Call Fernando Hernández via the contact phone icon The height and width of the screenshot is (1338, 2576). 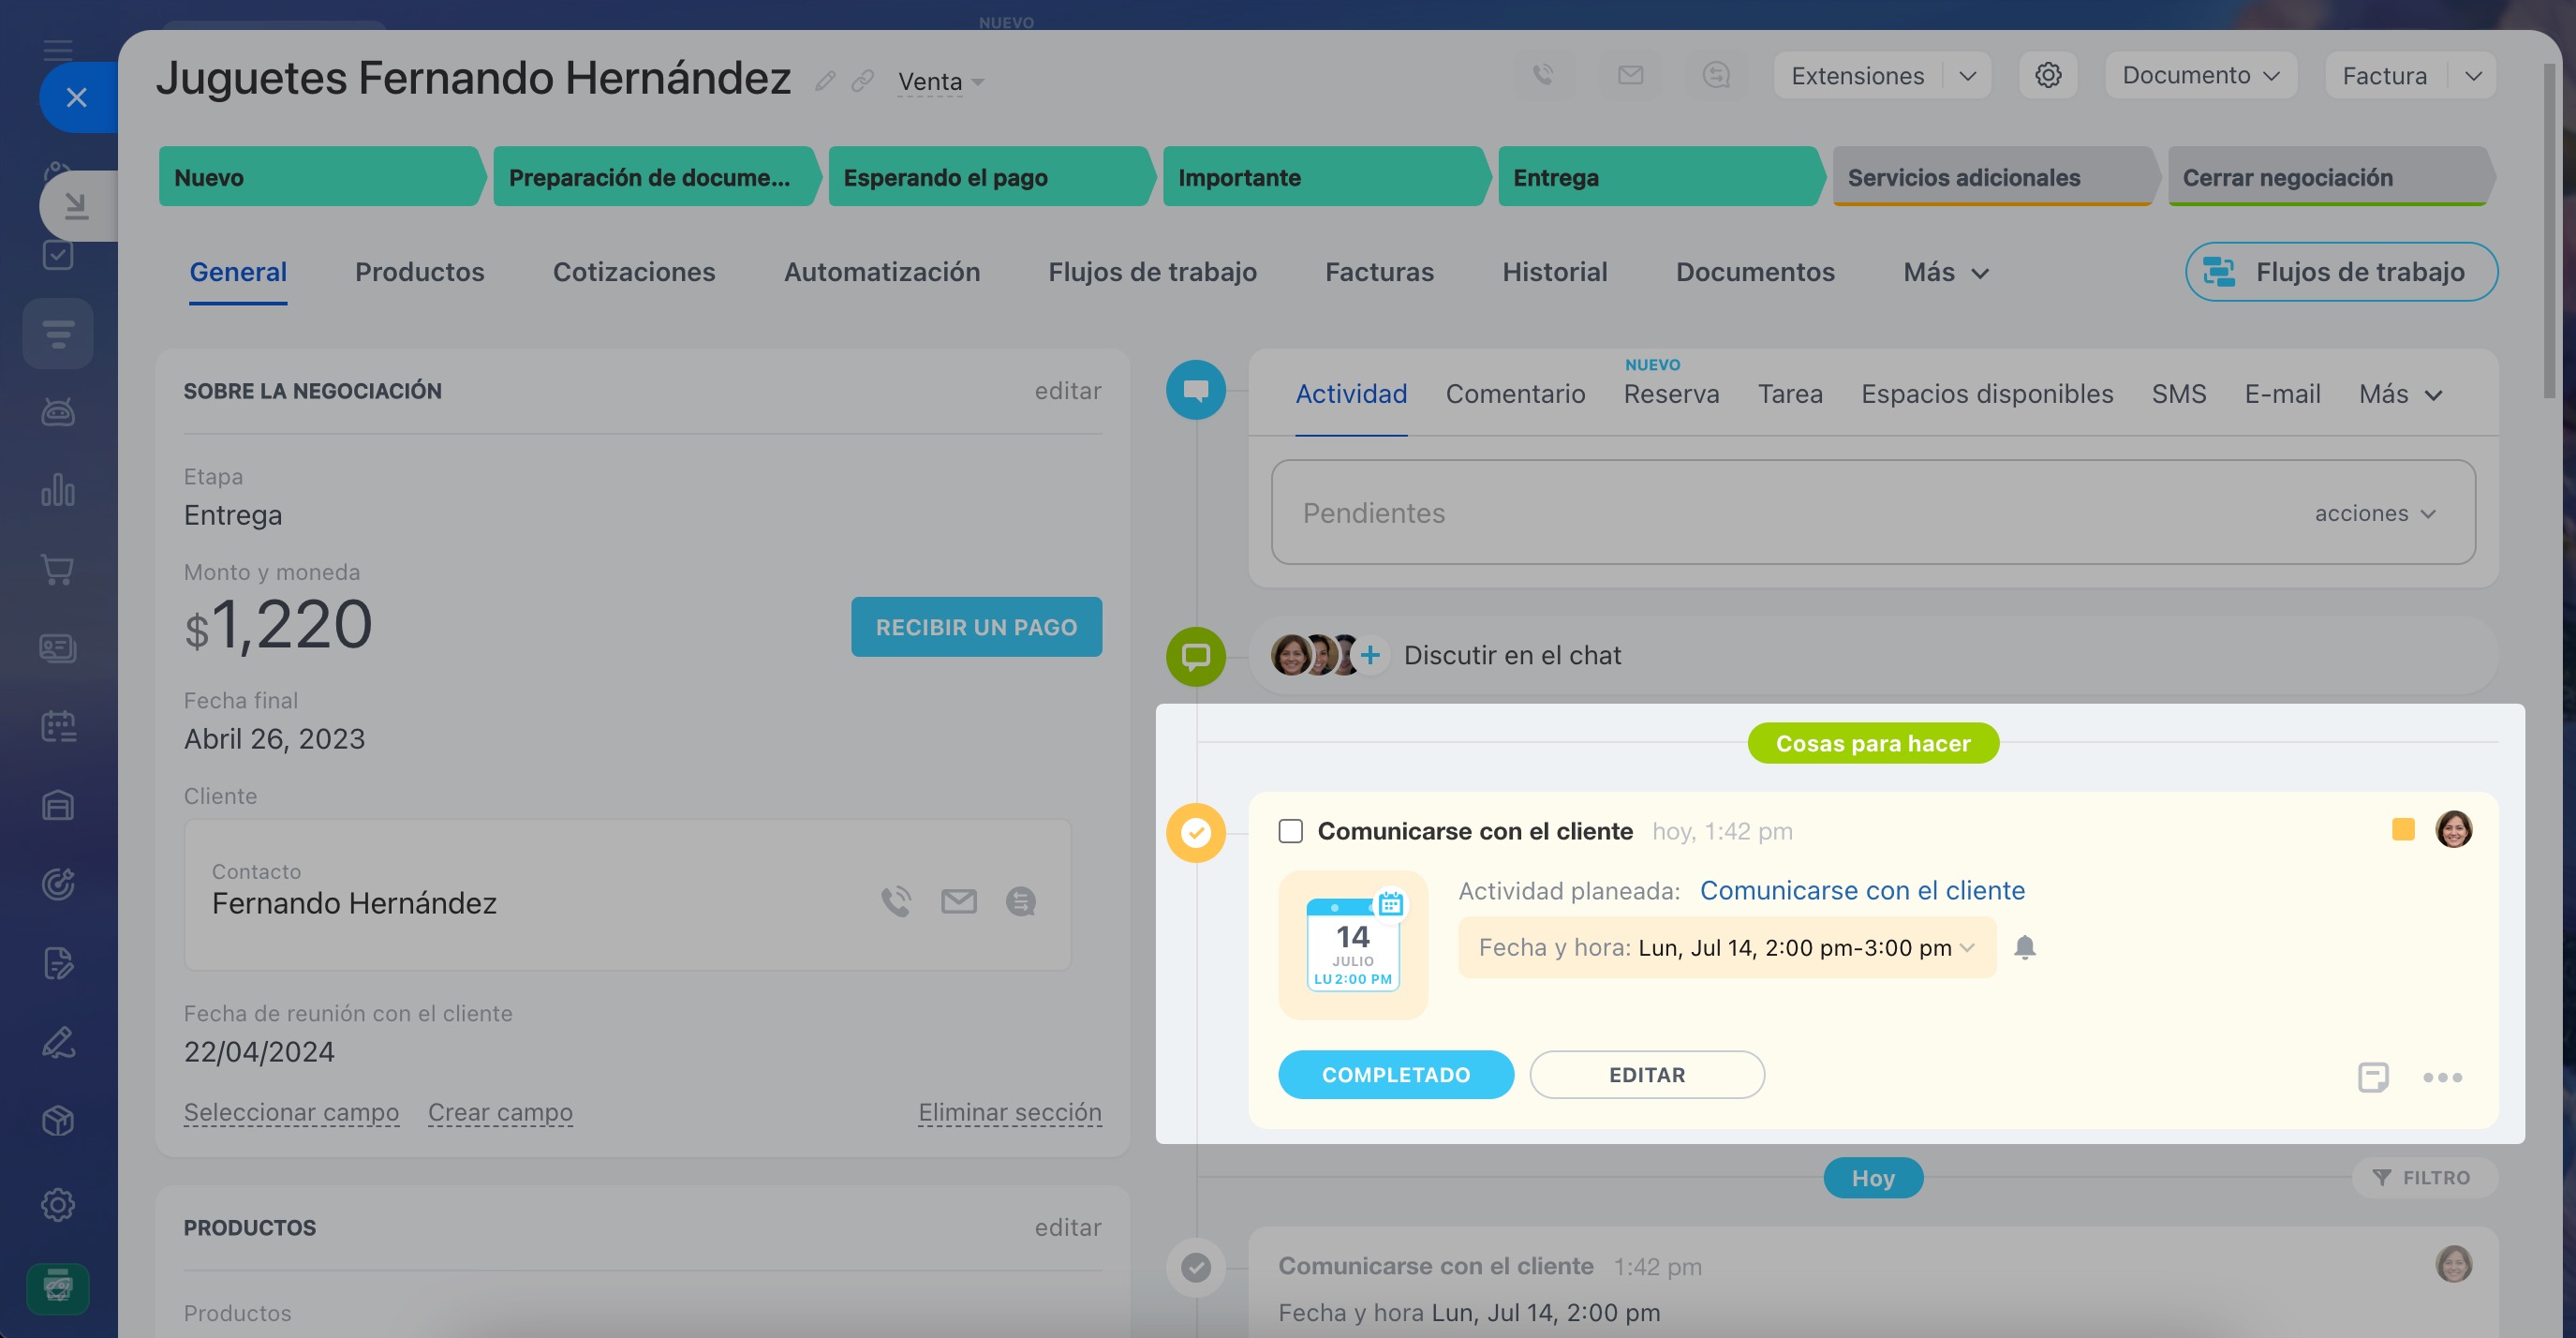tap(896, 901)
